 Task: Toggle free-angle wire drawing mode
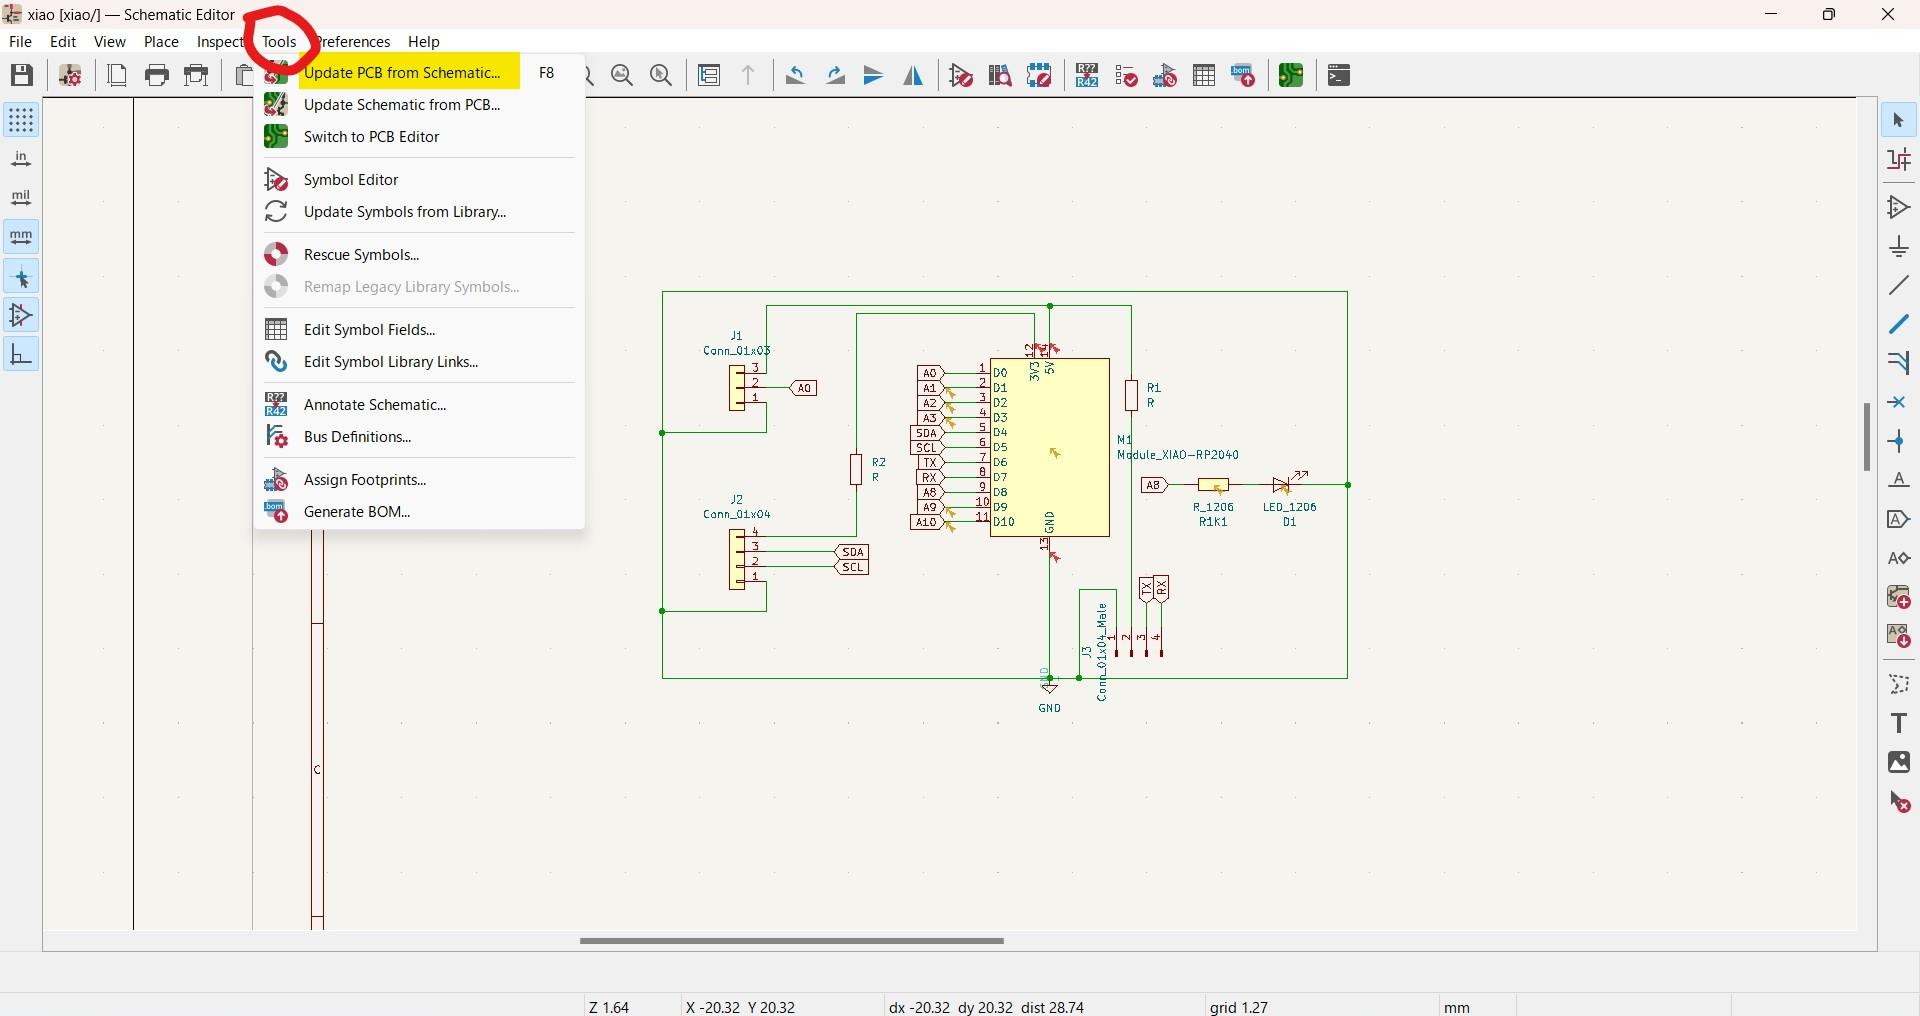[21, 356]
